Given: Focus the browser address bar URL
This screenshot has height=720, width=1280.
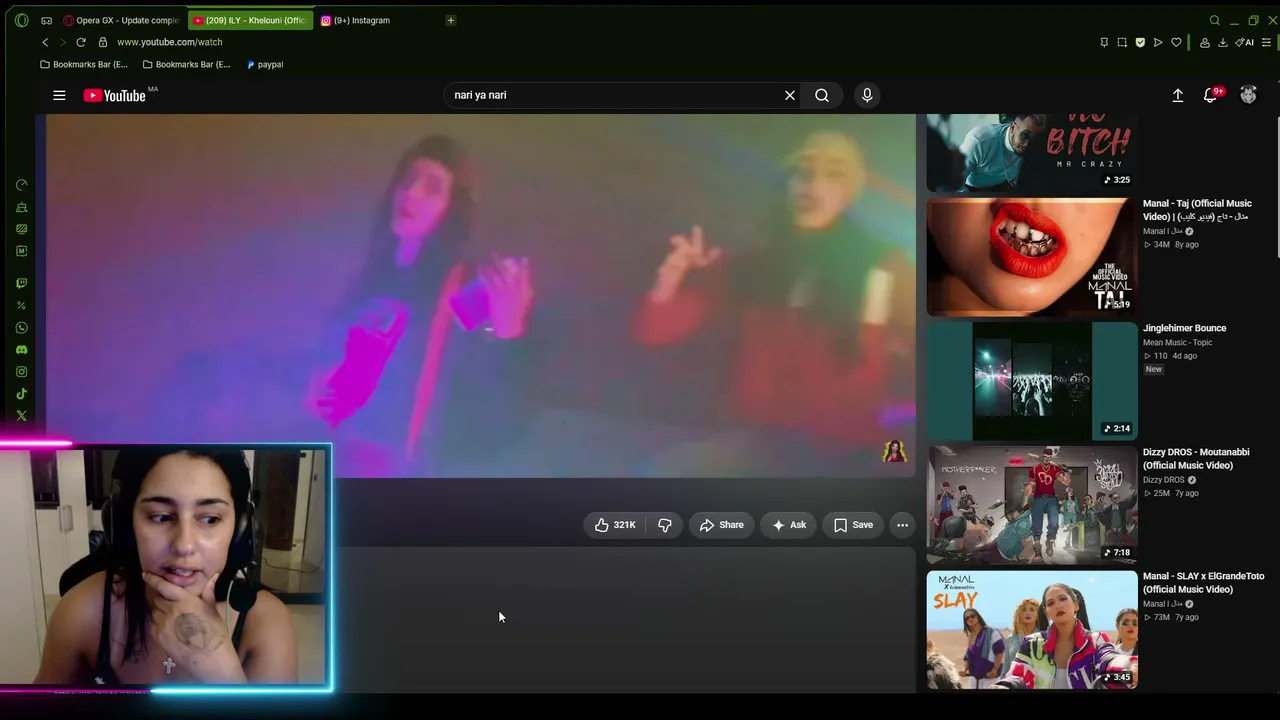Looking at the screenshot, I should click(170, 42).
